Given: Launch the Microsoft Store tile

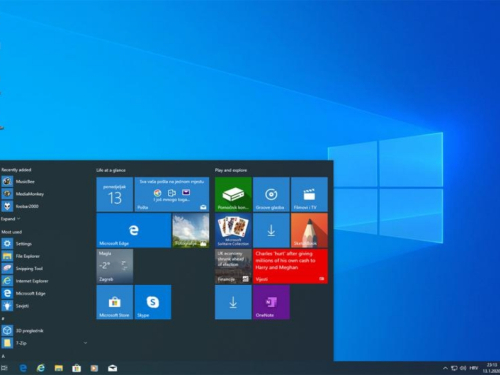Looking at the screenshot, I should (115, 302).
